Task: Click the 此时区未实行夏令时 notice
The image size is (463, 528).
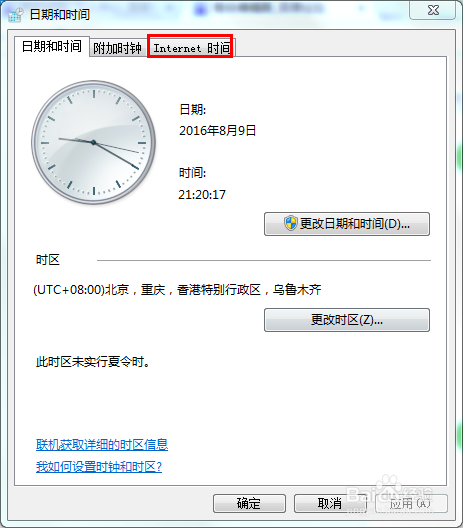Action: point(93,362)
